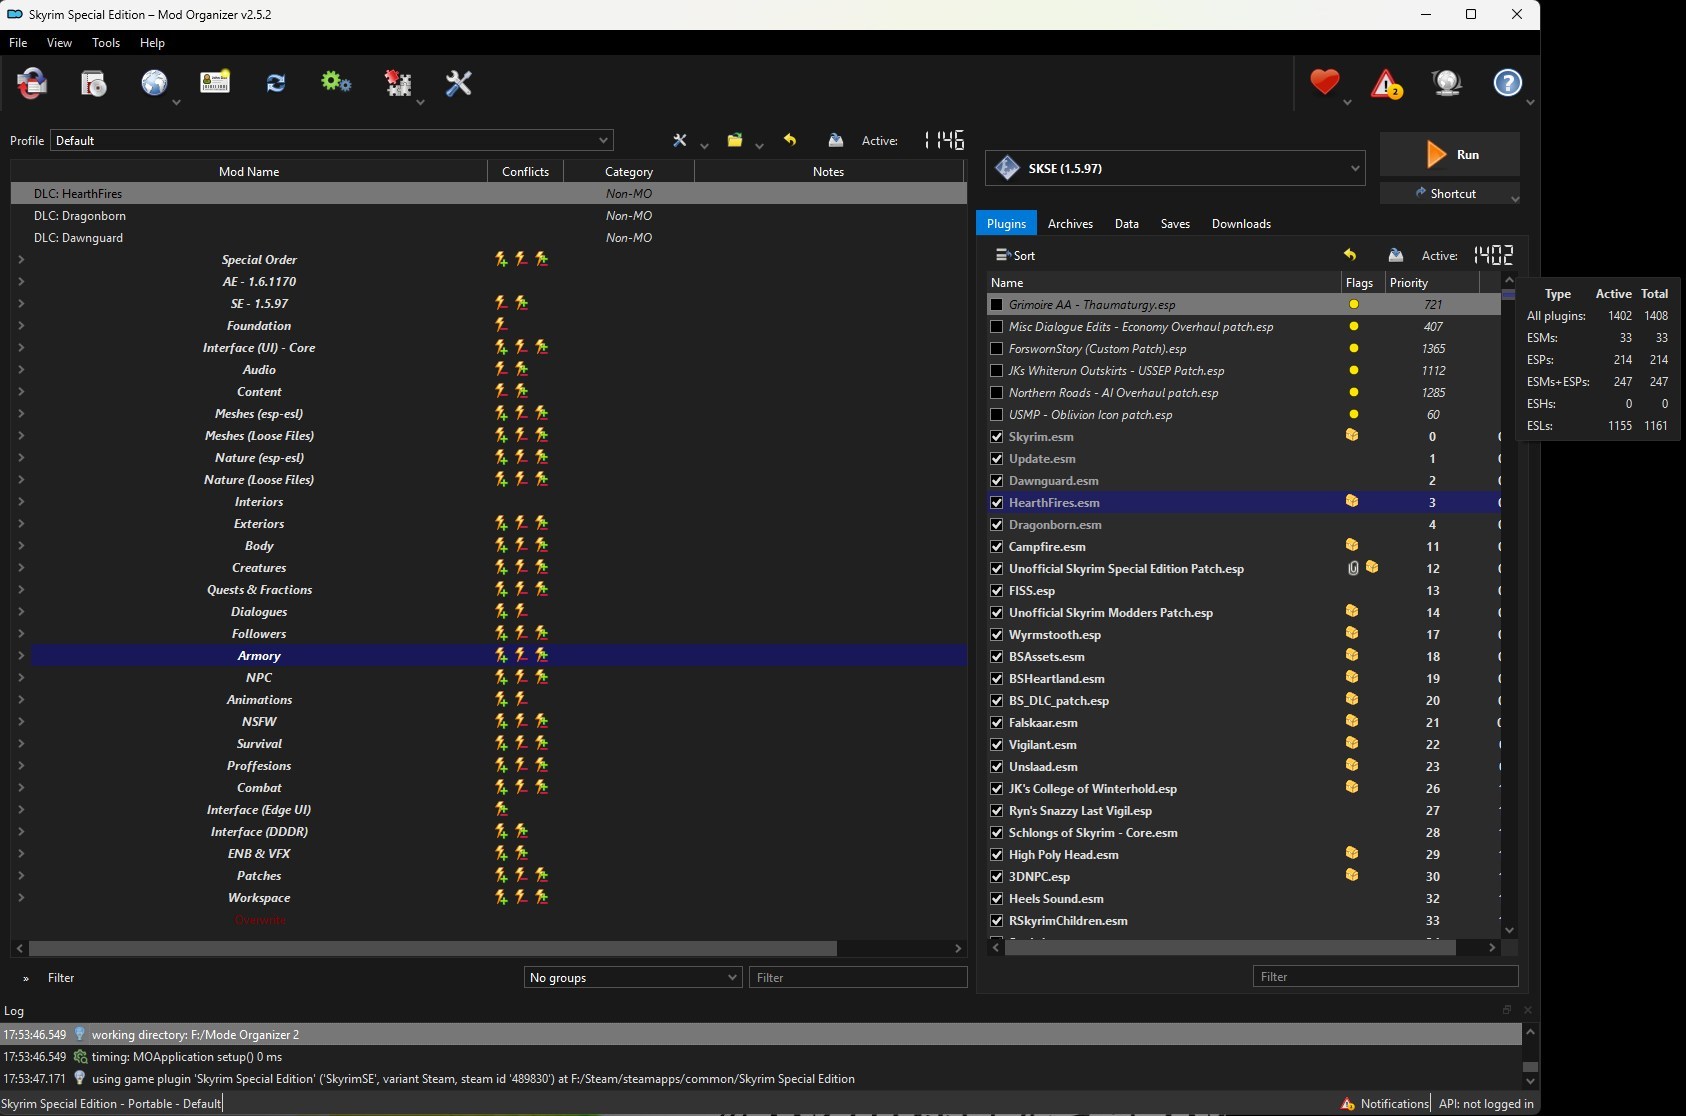Uncheck the FISS.esp plugin
The height and width of the screenshot is (1116, 1686).
[996, 590]
